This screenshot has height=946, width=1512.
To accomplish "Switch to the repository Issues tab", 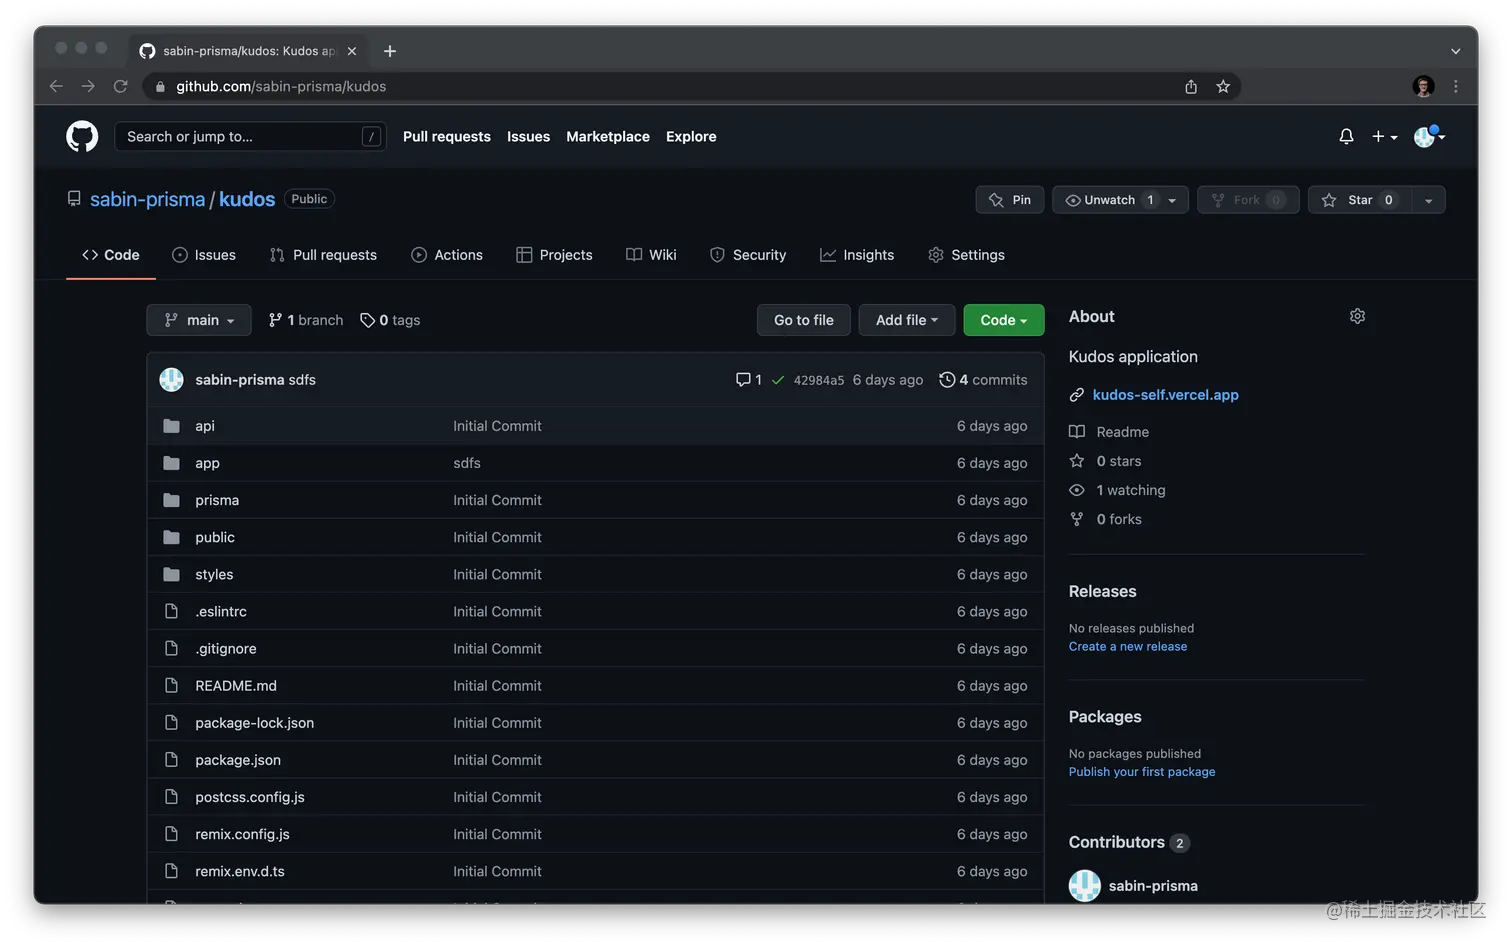I will tap(204, 255).
